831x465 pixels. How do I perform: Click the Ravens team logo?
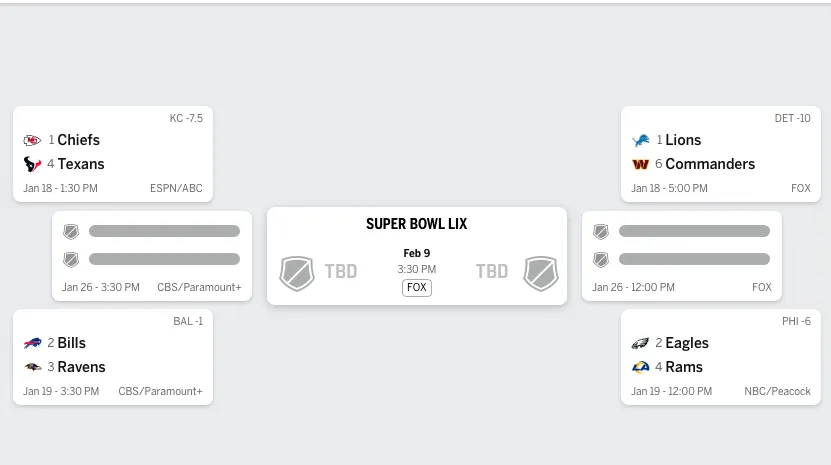(x=33, y=368)
